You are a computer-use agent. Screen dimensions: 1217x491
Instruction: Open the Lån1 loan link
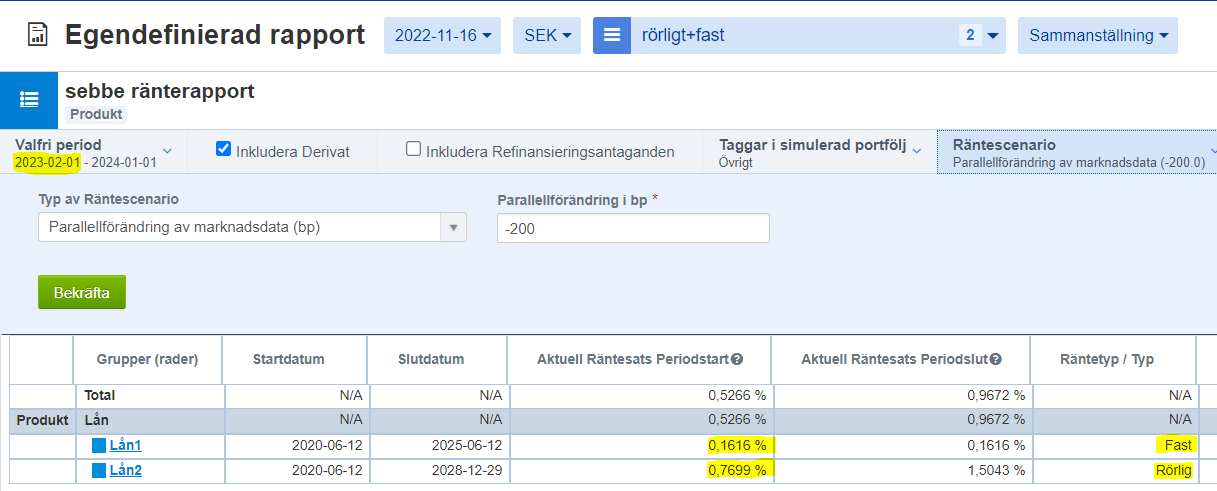click(125, 446)
